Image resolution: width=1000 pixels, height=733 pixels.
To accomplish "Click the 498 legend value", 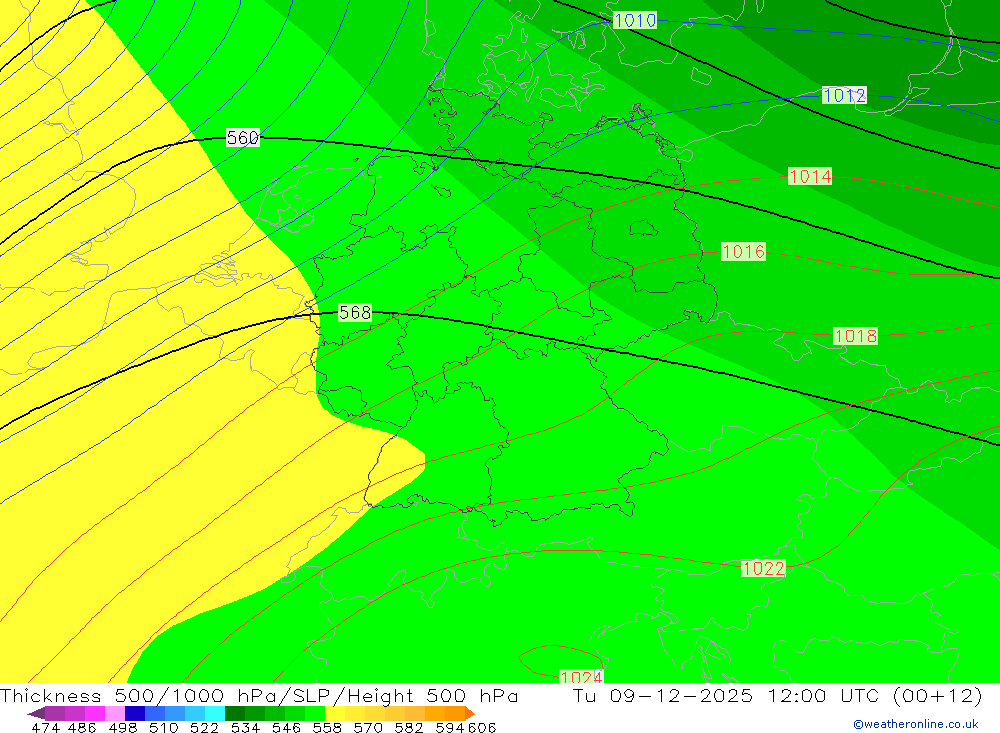I will click(x=122, y=727).
